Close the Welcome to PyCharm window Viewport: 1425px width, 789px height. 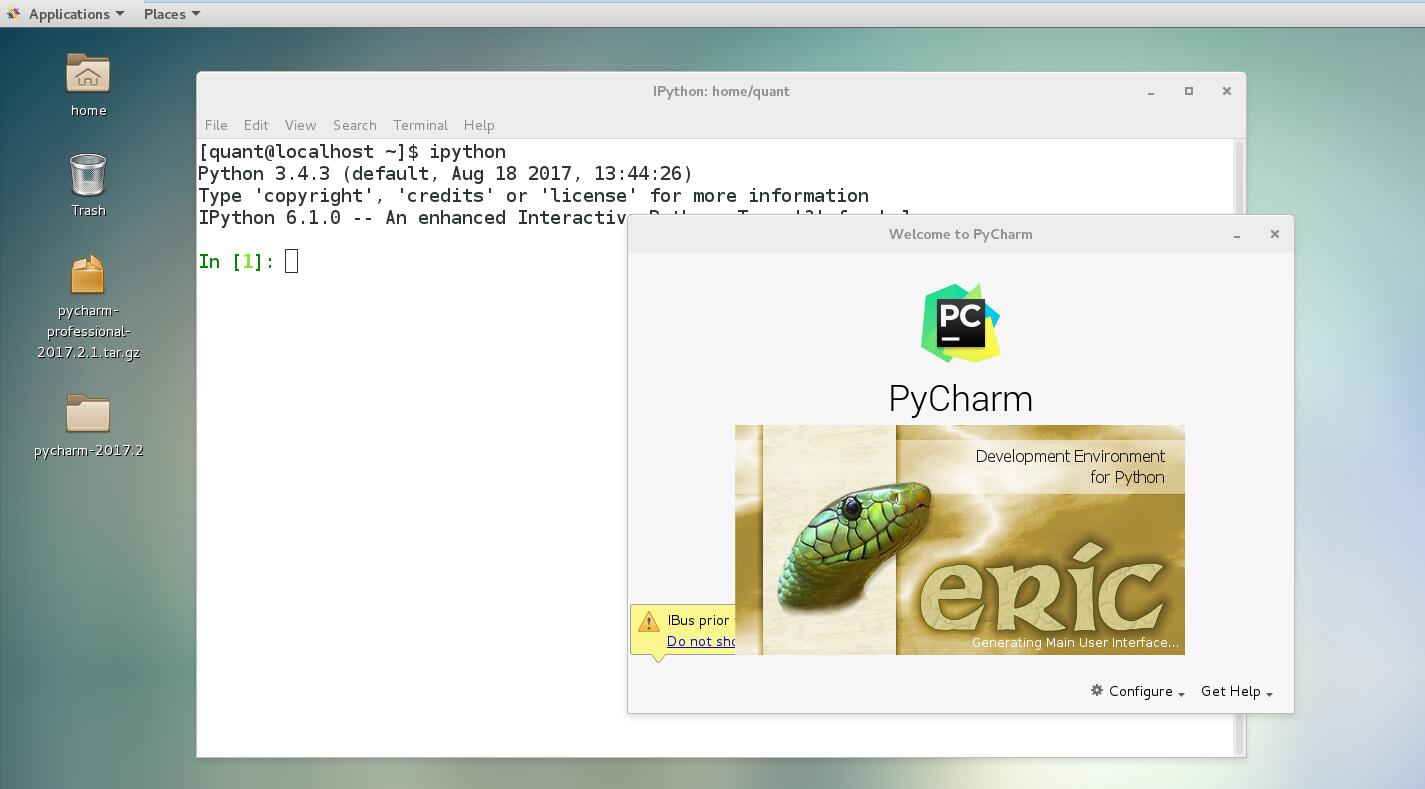(x=1274, y=234)
